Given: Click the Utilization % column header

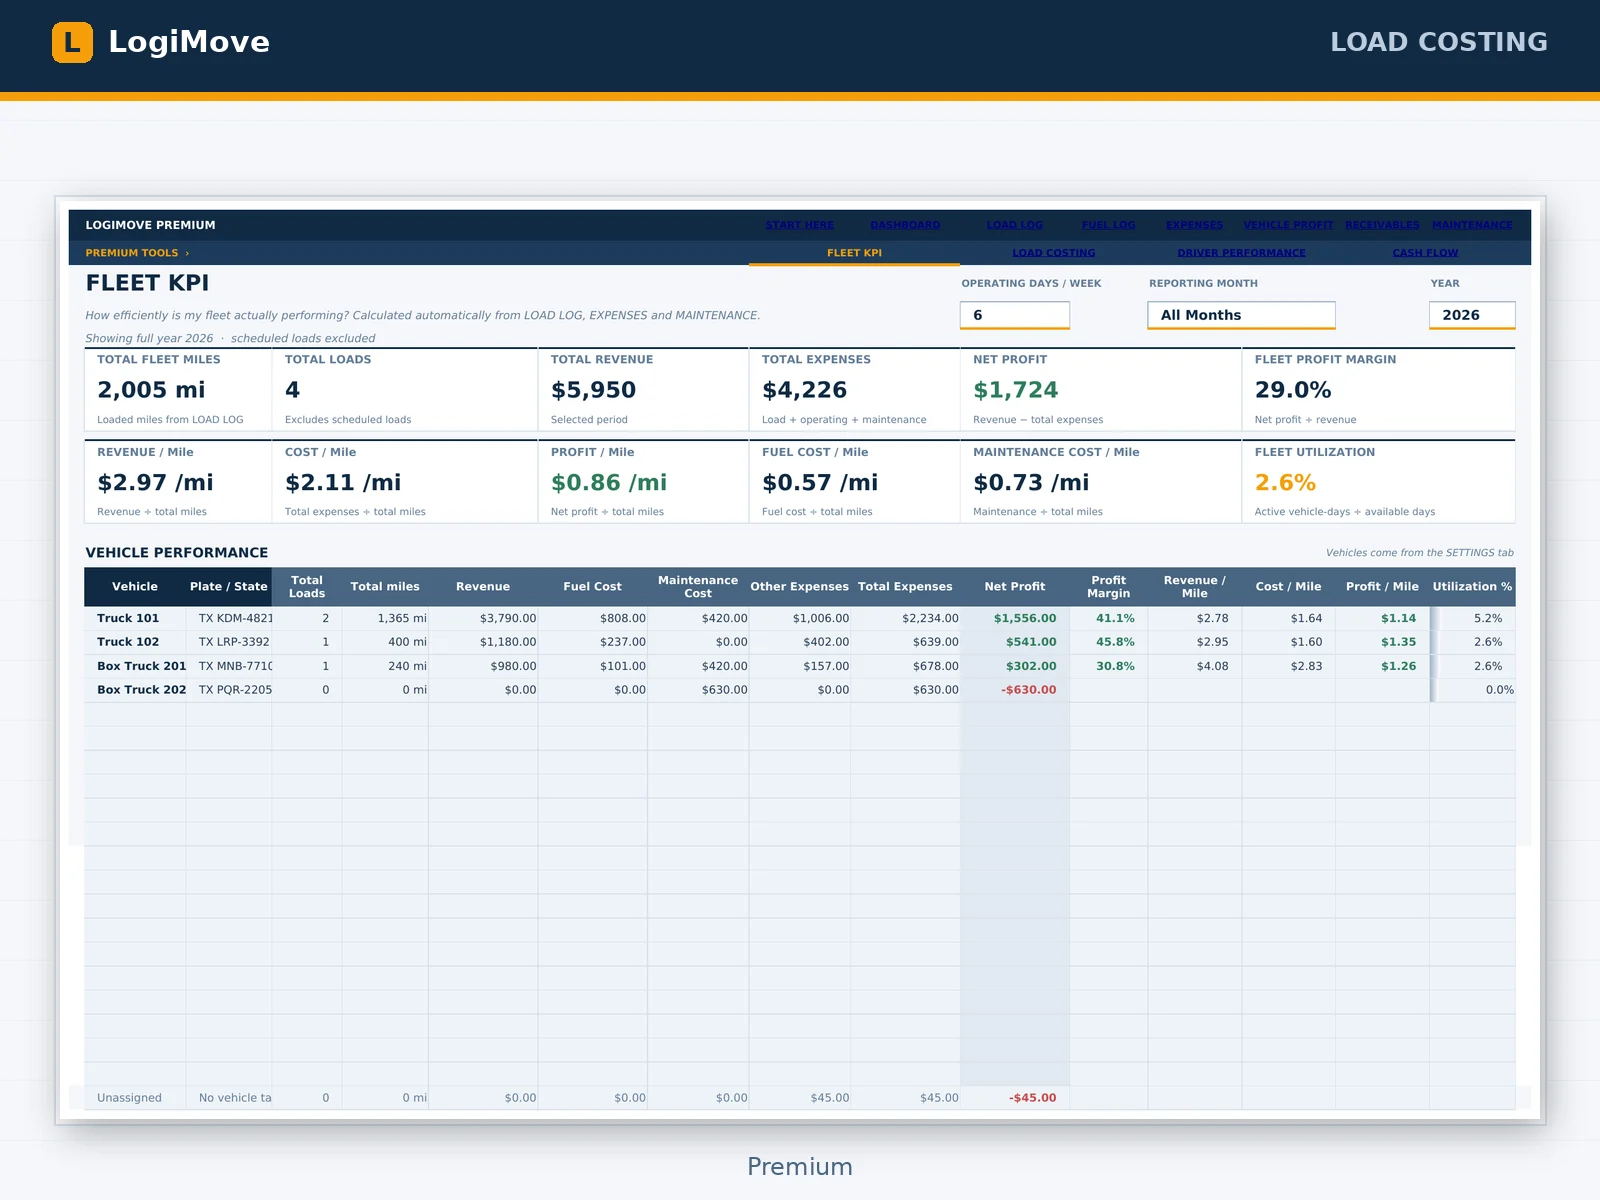Looking at the screenshot, I should (x=1472, y=587).
